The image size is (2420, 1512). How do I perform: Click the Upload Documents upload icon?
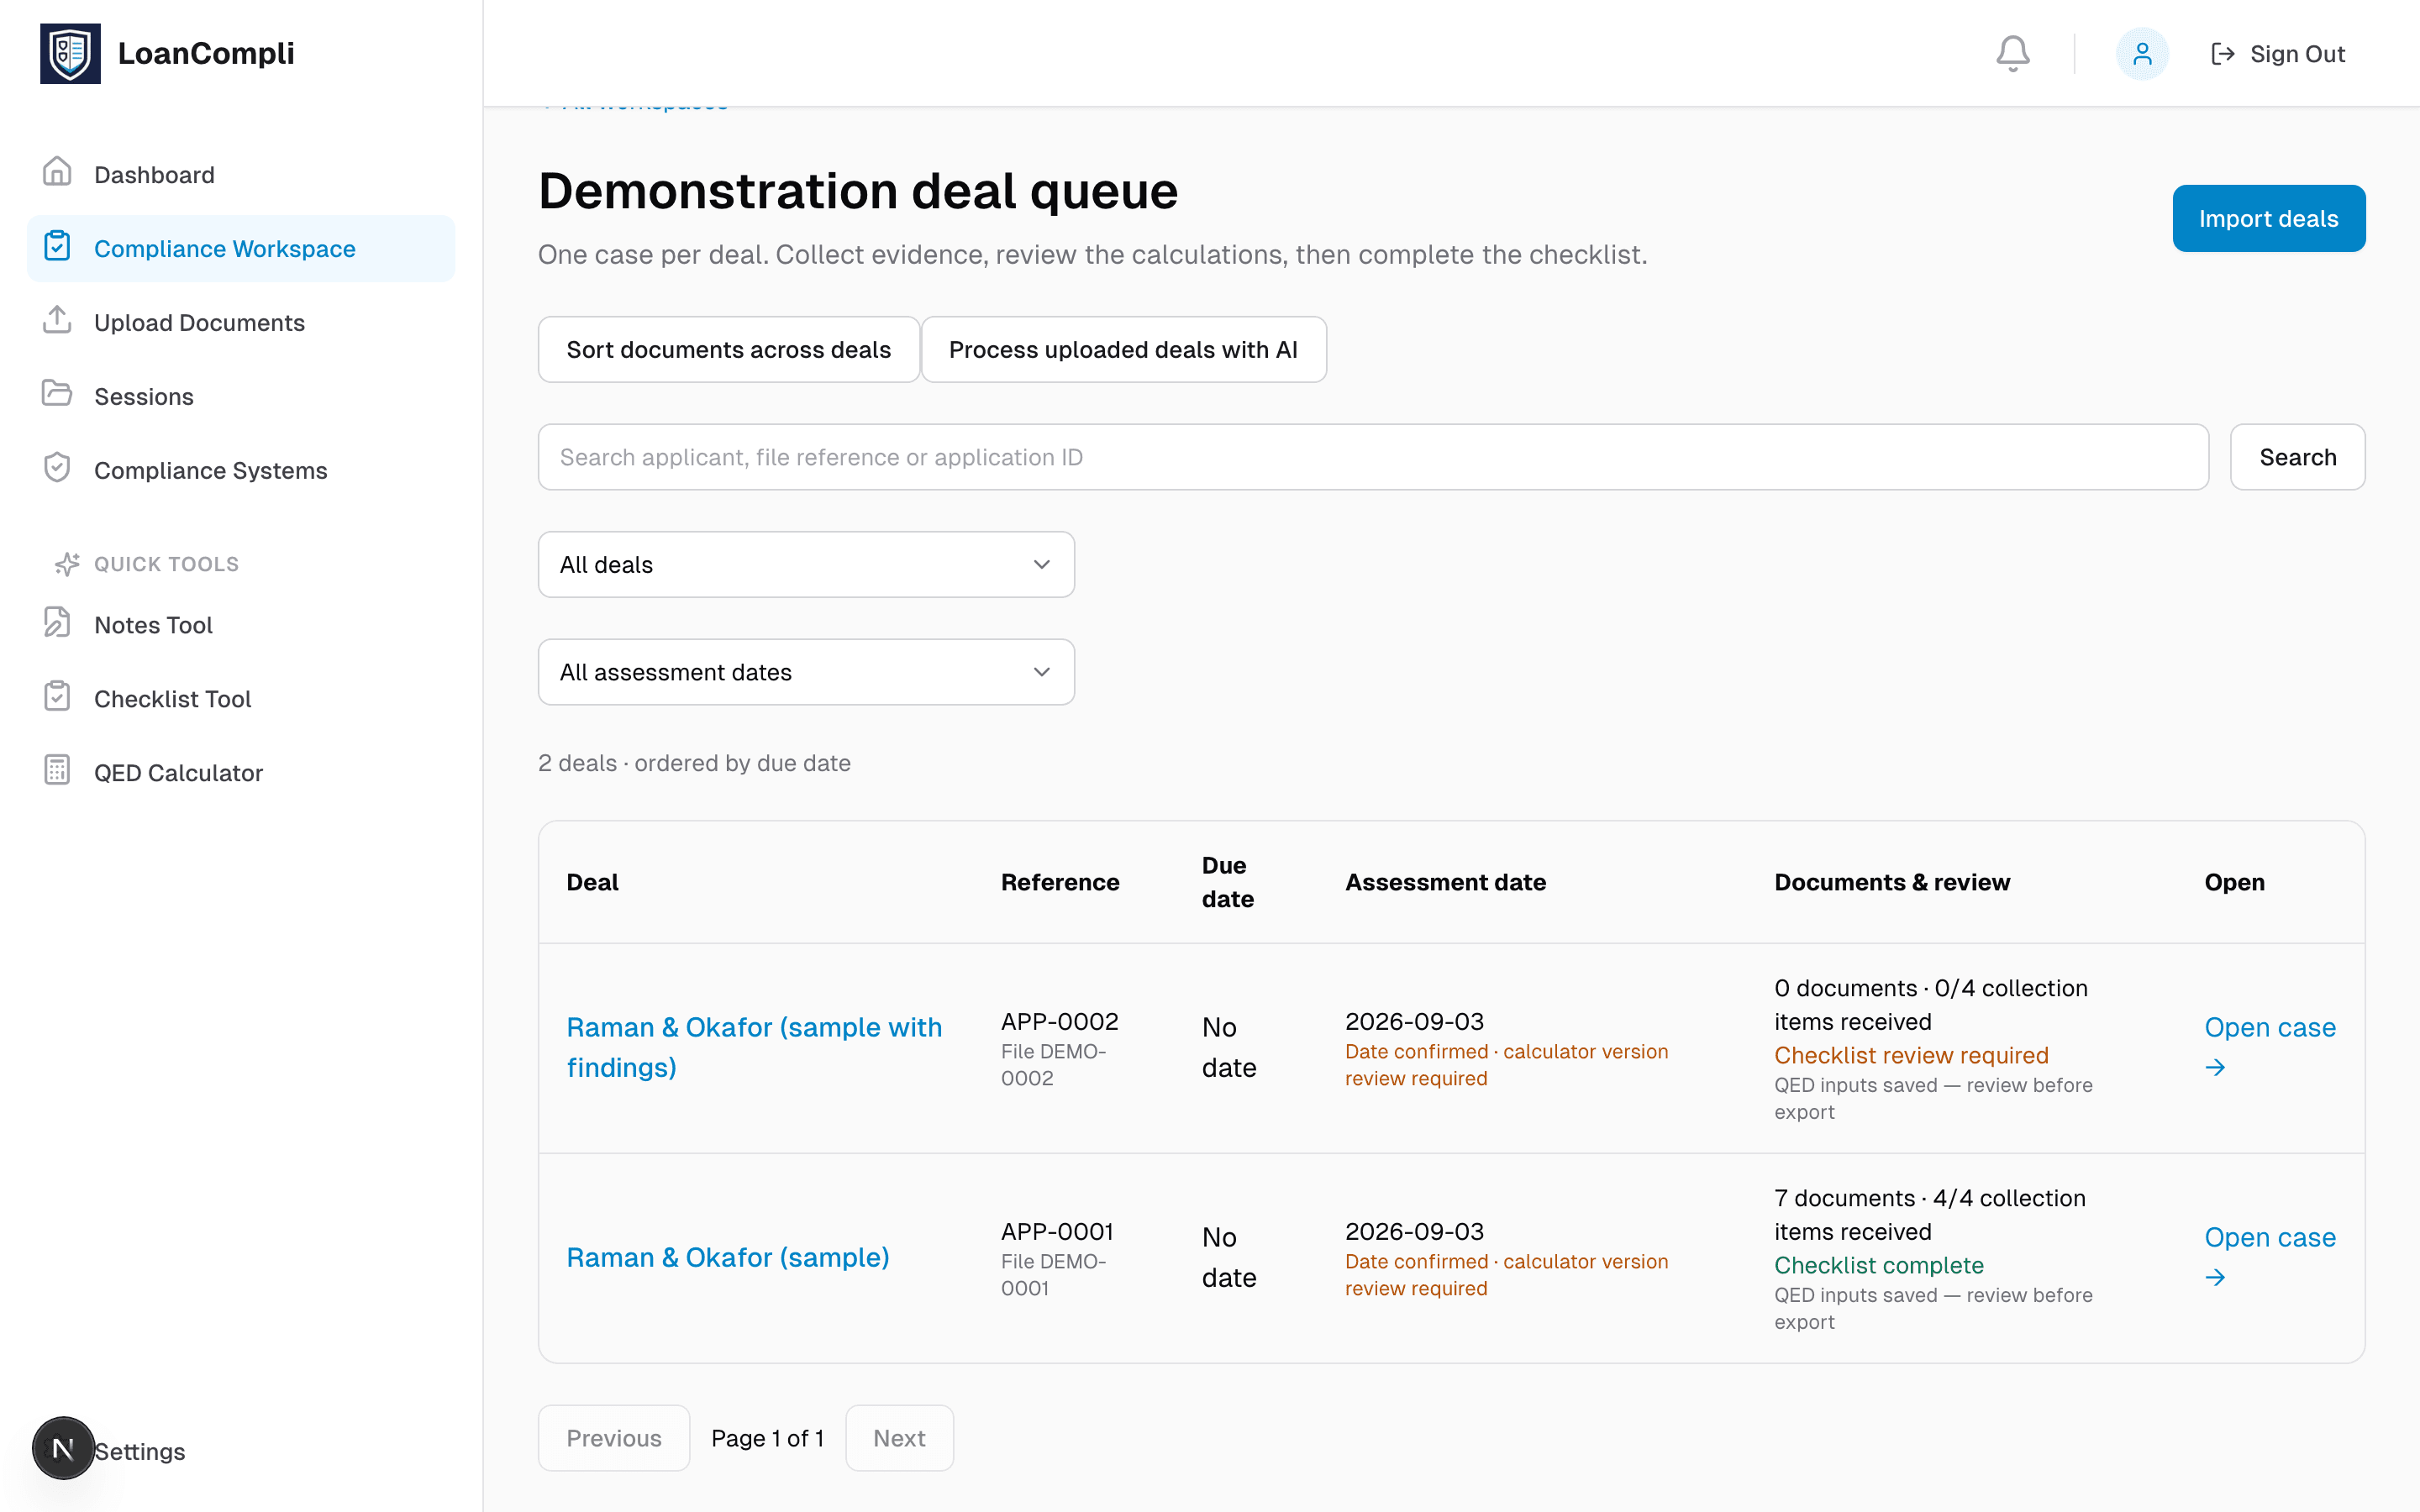pos(57,321)
